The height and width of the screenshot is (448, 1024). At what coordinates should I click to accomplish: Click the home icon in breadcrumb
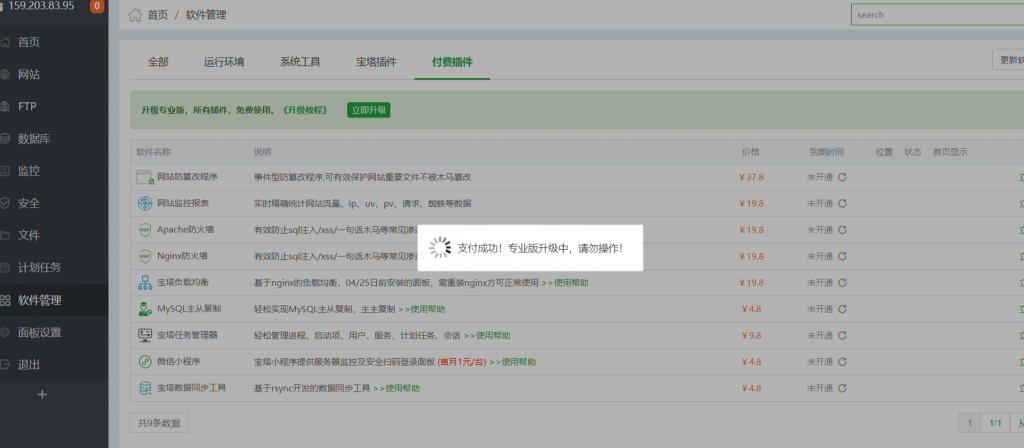(x=135, y=15)
